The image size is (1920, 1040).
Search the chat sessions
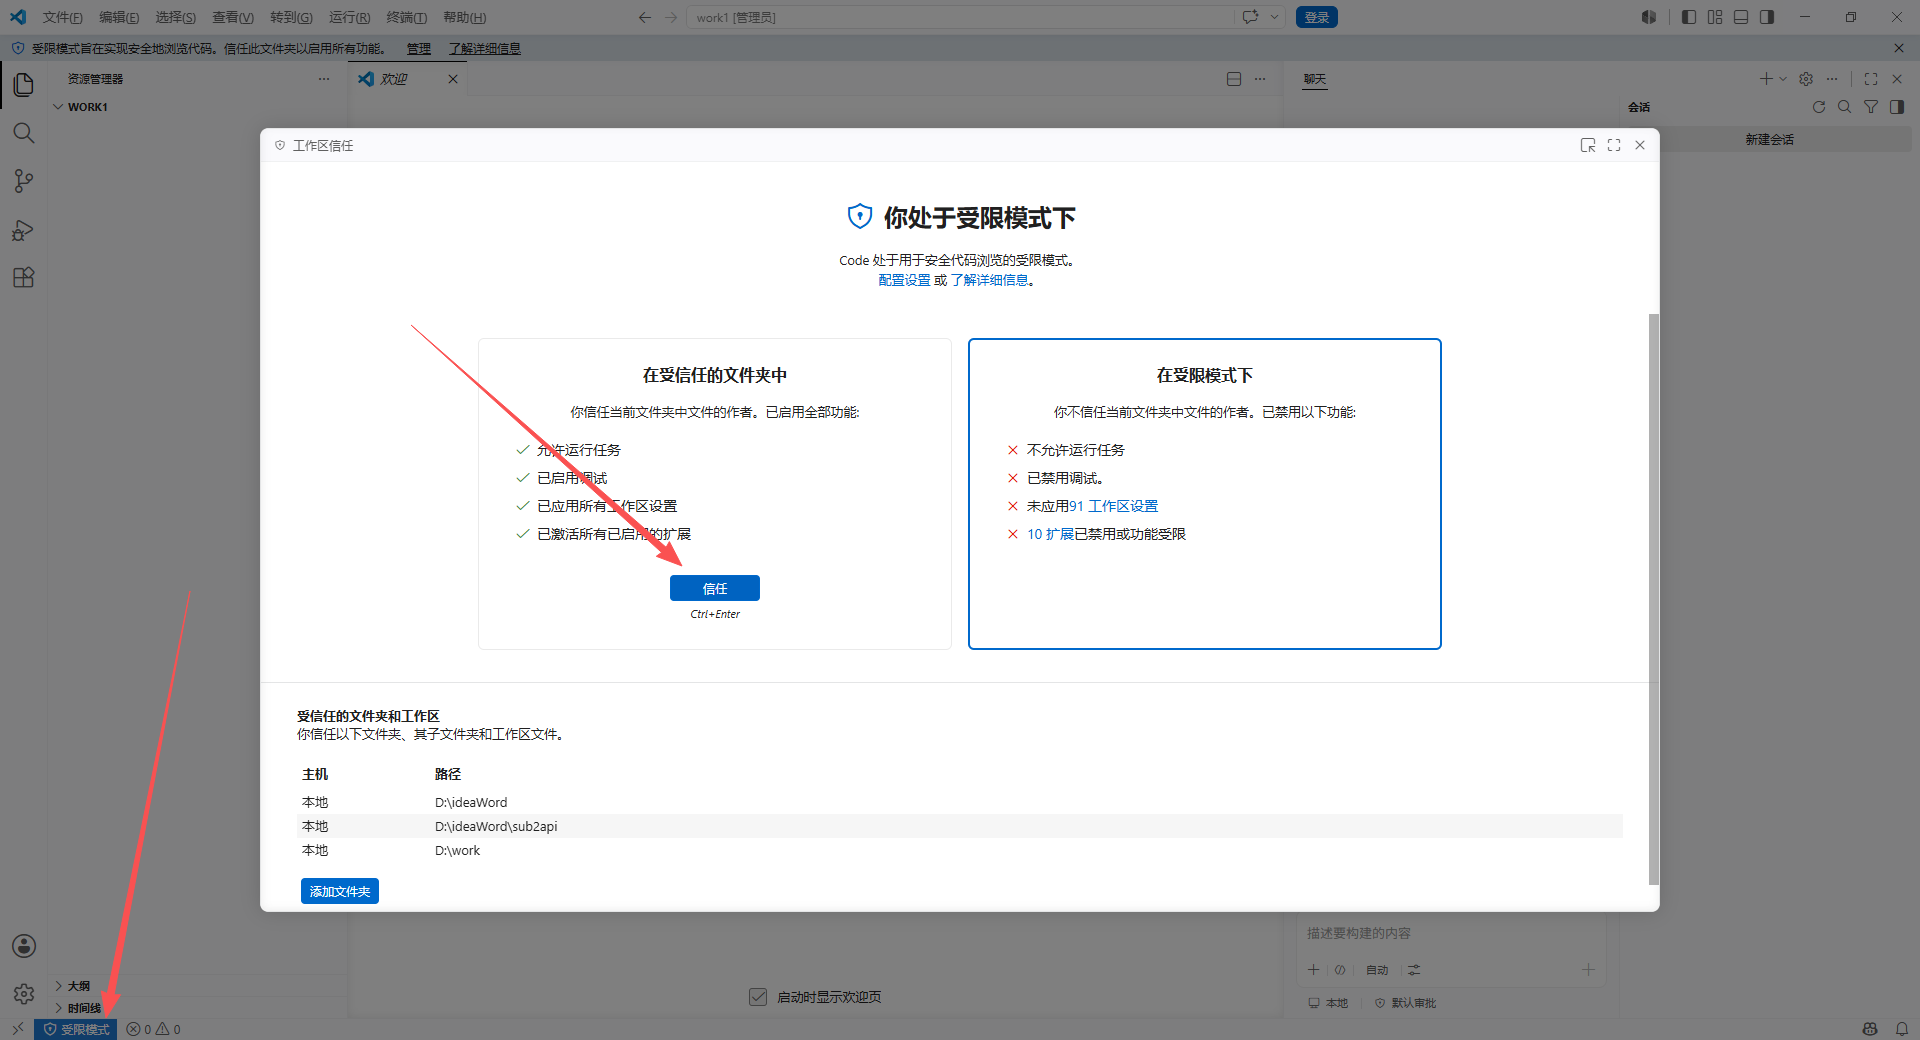point(1845,107)
